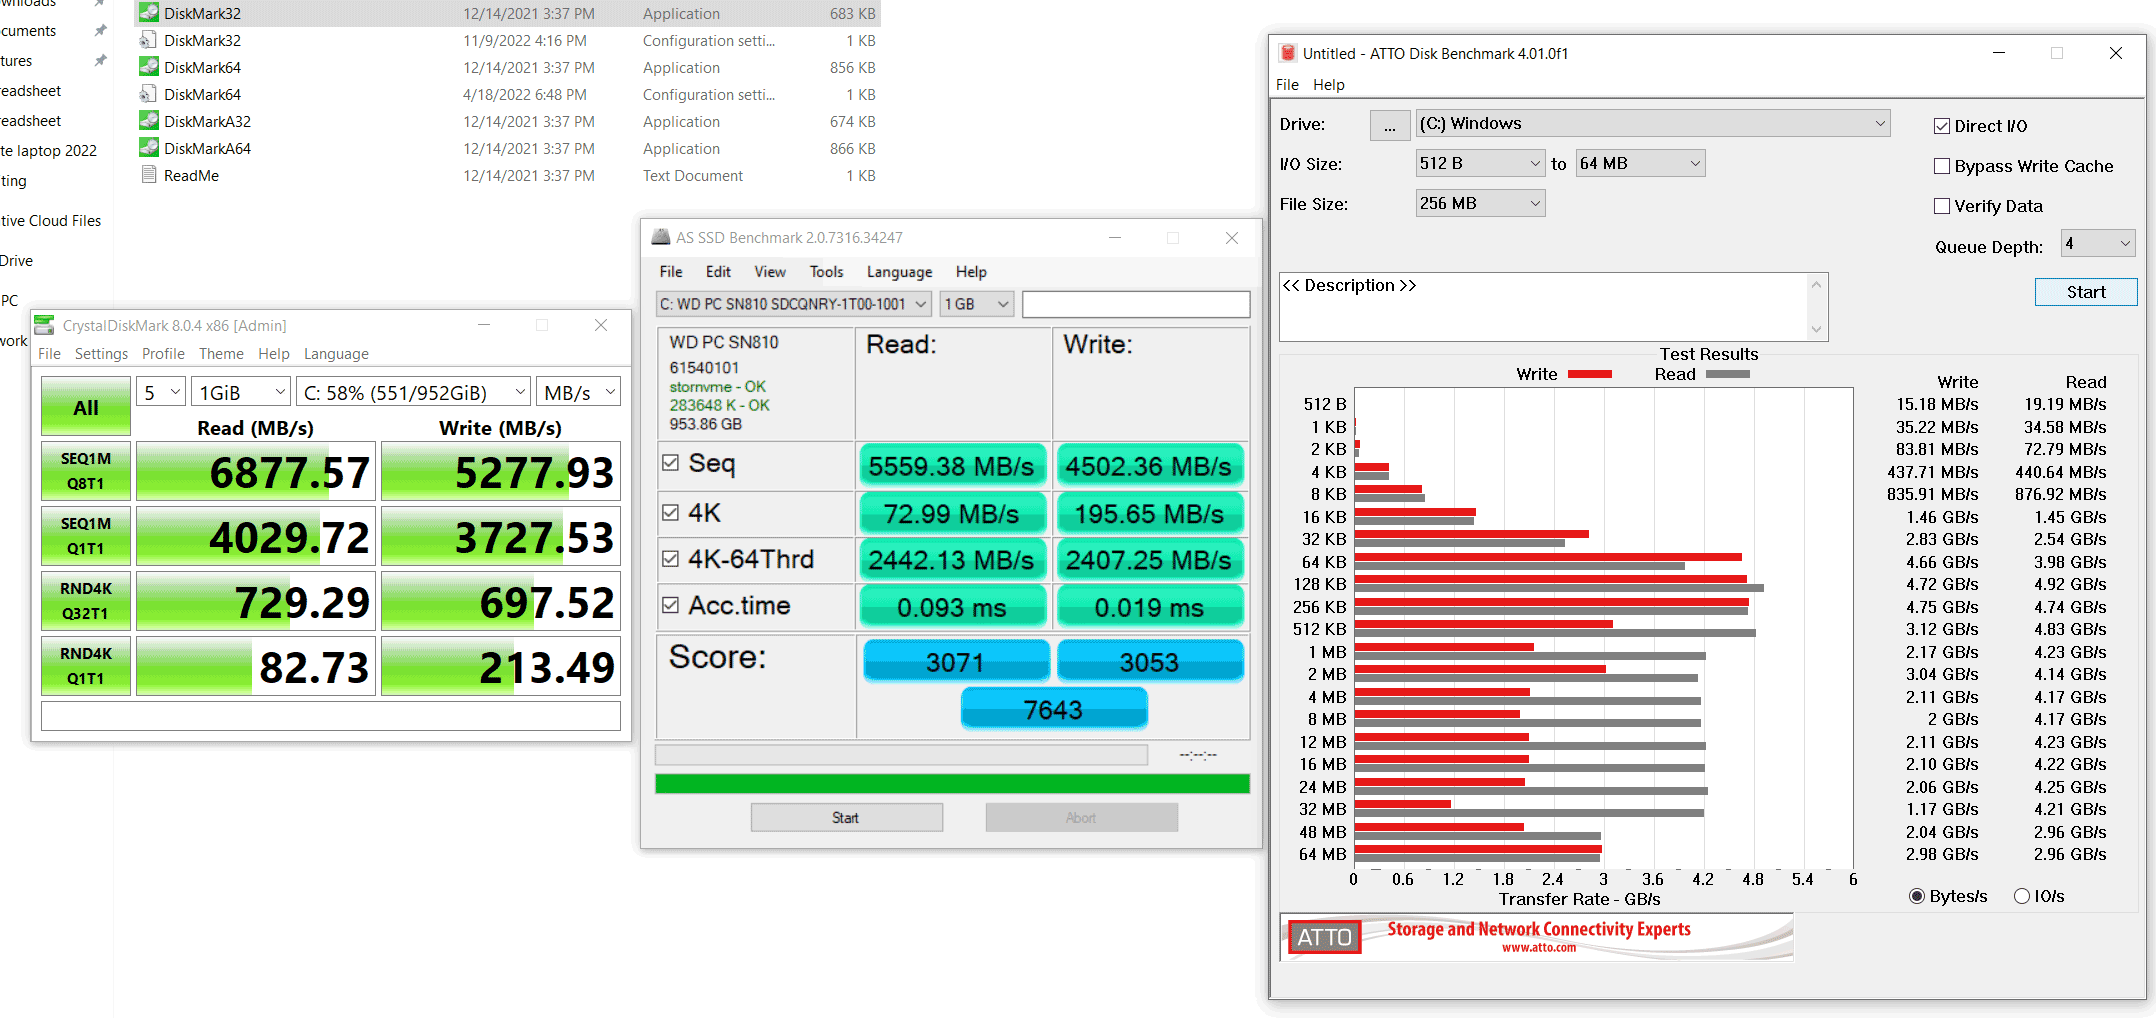
Task: Toggle Direct I/O checkbox in ATTO
Action: coord(1942,126)
